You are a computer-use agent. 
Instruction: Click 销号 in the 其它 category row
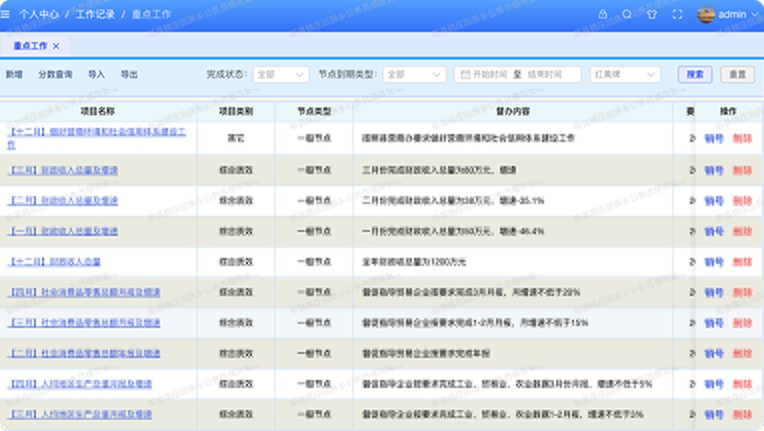[x=714, y=139]
